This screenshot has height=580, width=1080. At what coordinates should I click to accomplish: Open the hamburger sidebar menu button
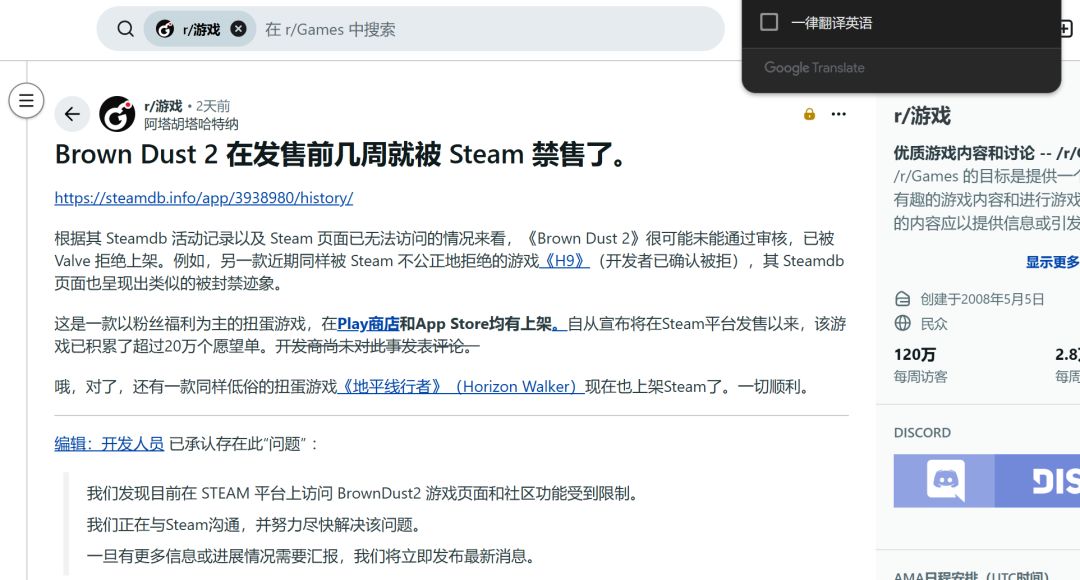26,101
